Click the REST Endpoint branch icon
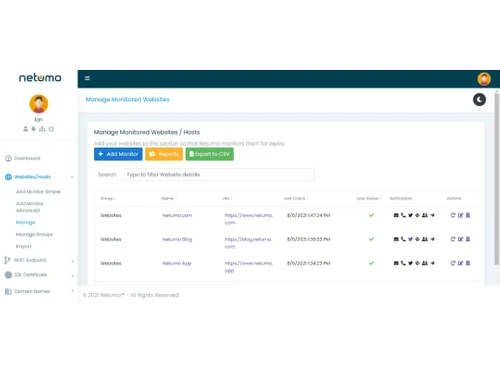Viewport: 500px width, 375px height. tap(7, 260)
